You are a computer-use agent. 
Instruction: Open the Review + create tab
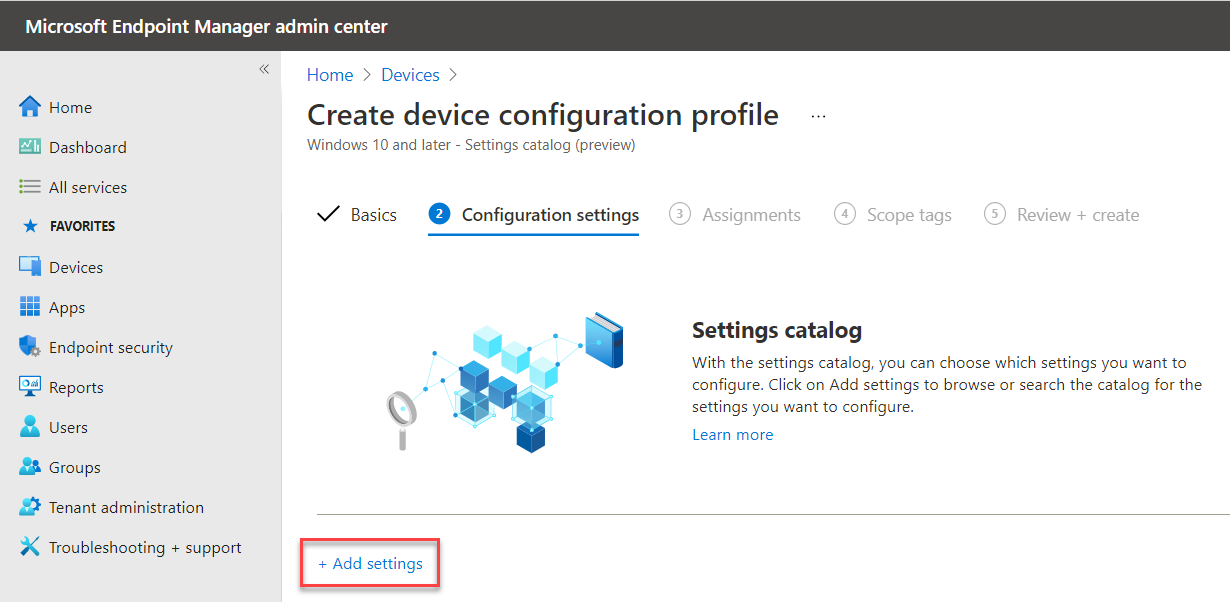(1062, 215)
